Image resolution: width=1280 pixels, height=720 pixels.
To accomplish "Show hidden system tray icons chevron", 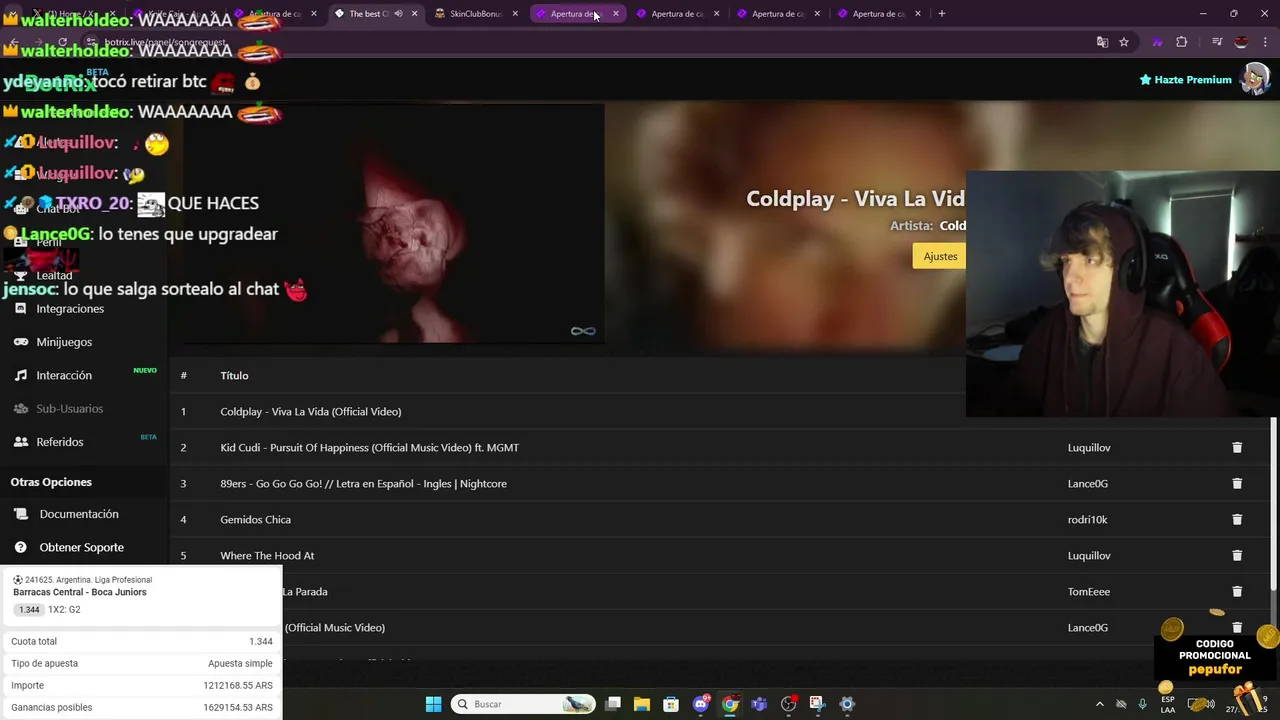I will pyautogui.click(x=1100, y=704).
